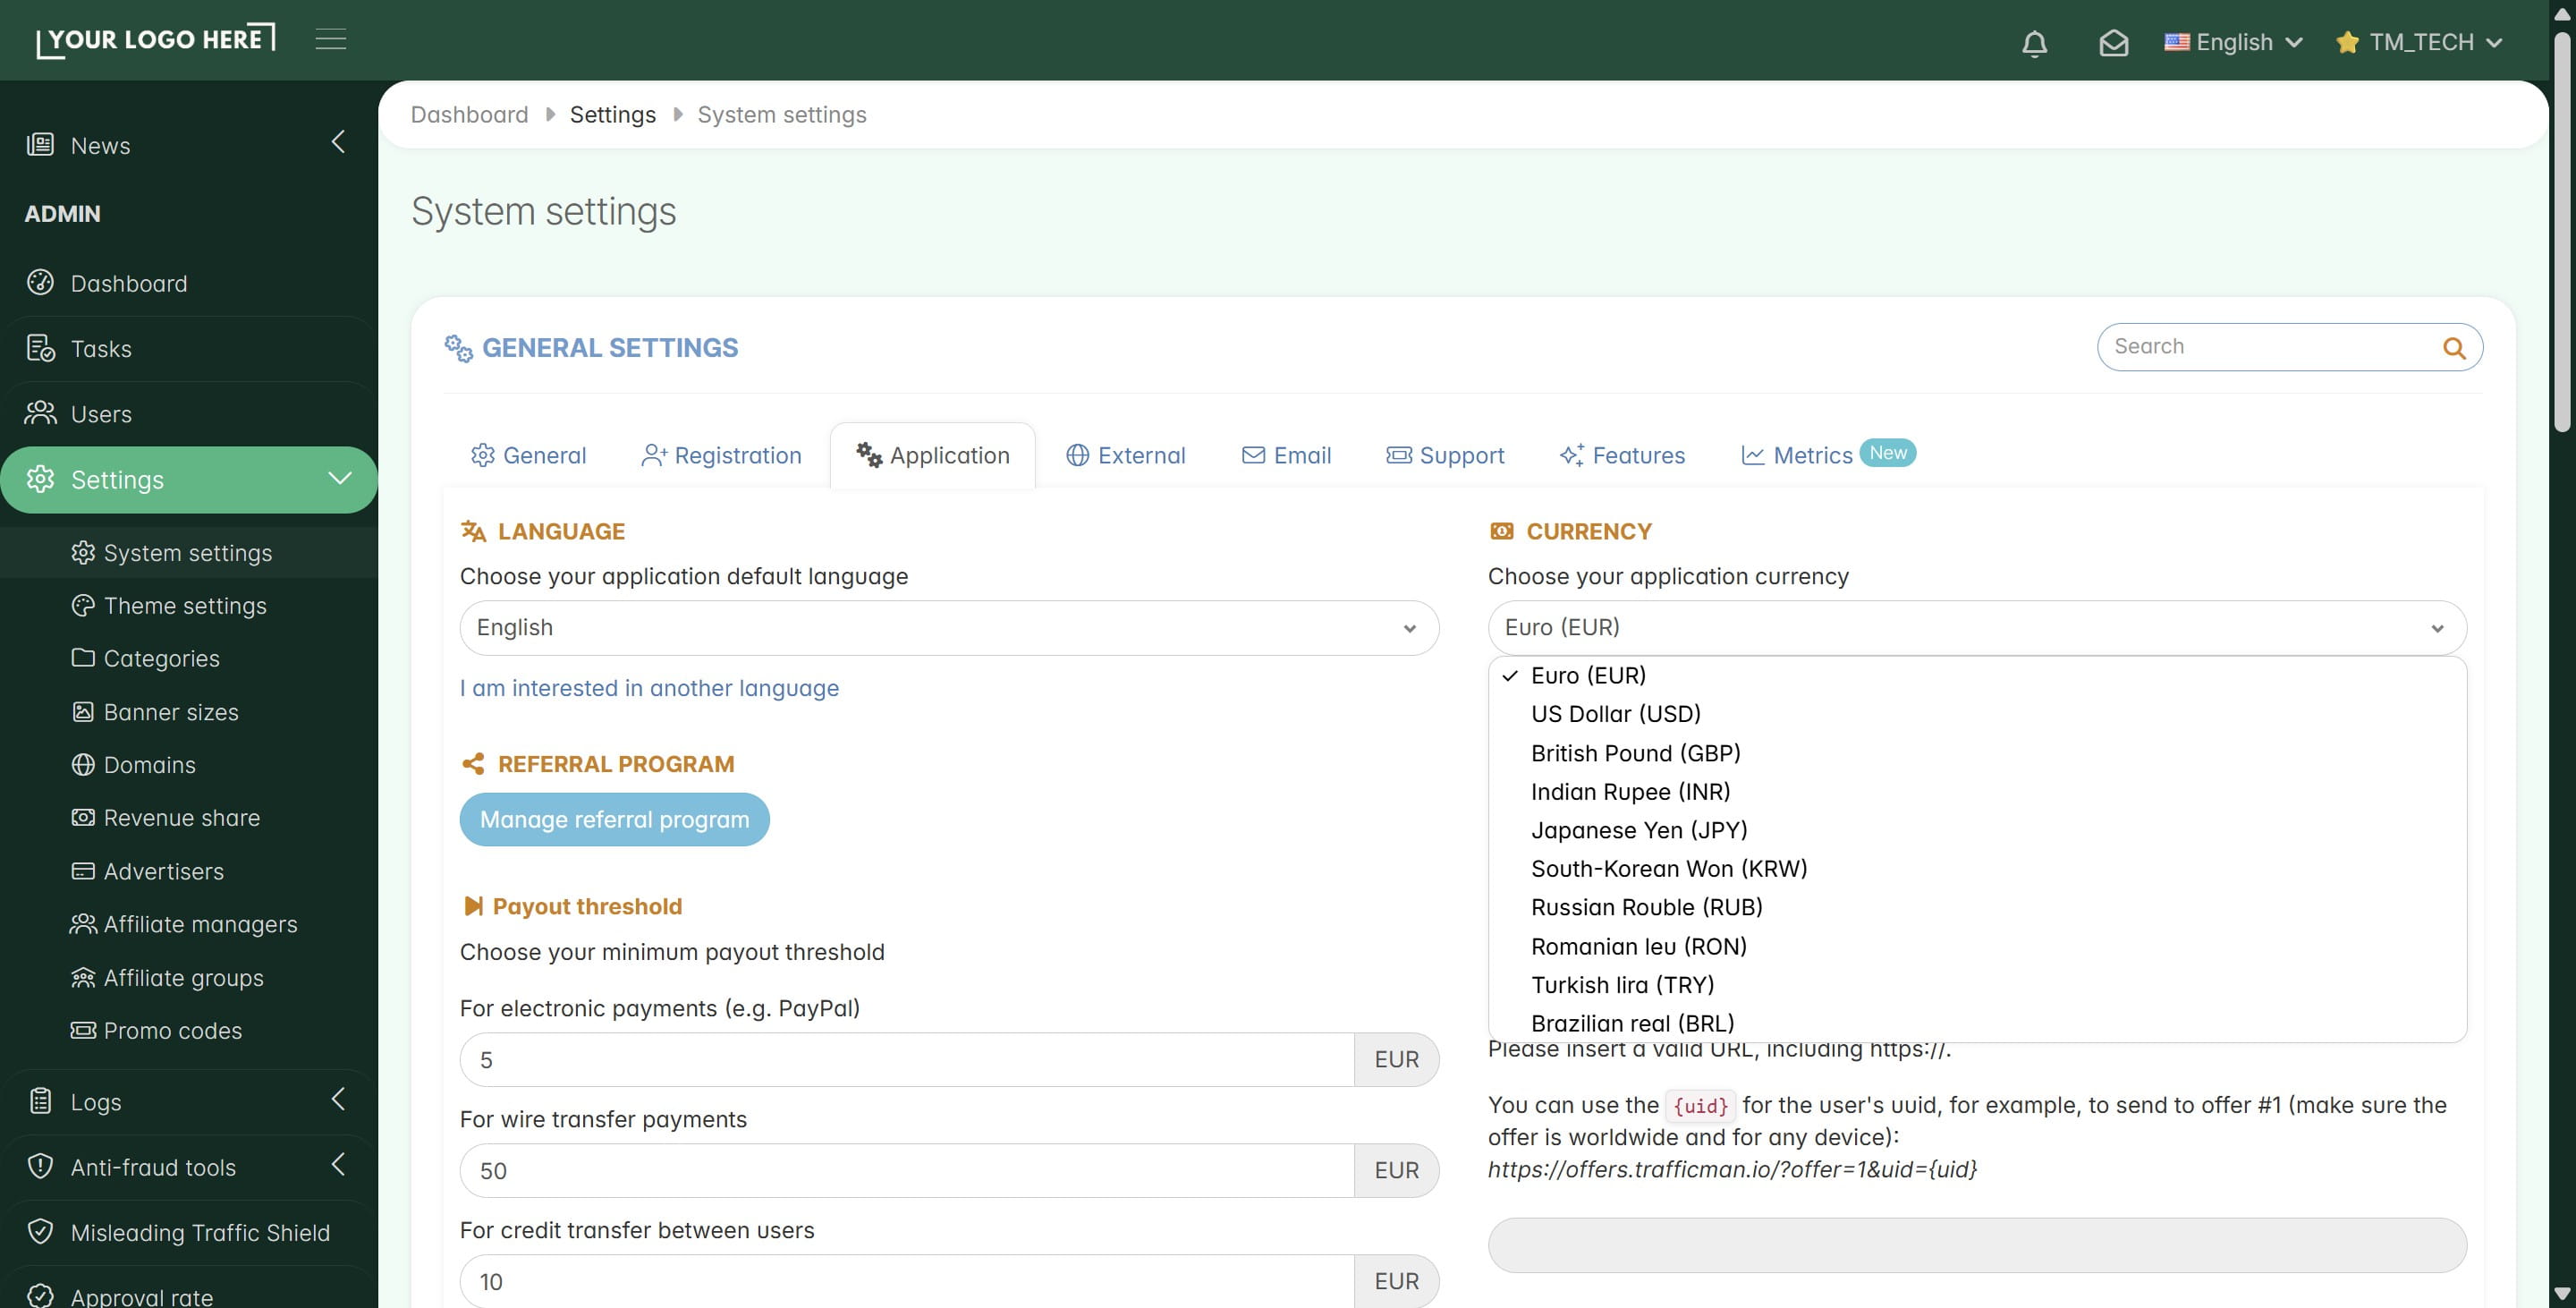Select Indian Rupee (INR) option
Image resolution: width=2576 pixels, height=1308 pixels.
coord(1977,792)
